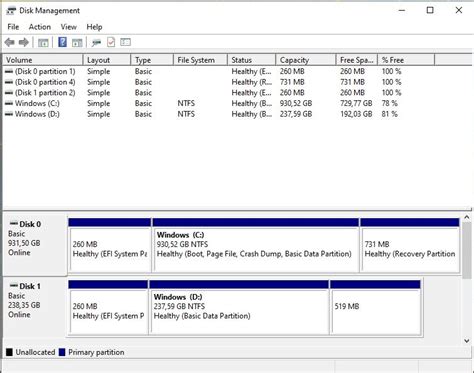This screenshot has height=373, width=474.
Task: Maximize the Disk Management window
Action: pyautogui.click(x=430, y=10)
